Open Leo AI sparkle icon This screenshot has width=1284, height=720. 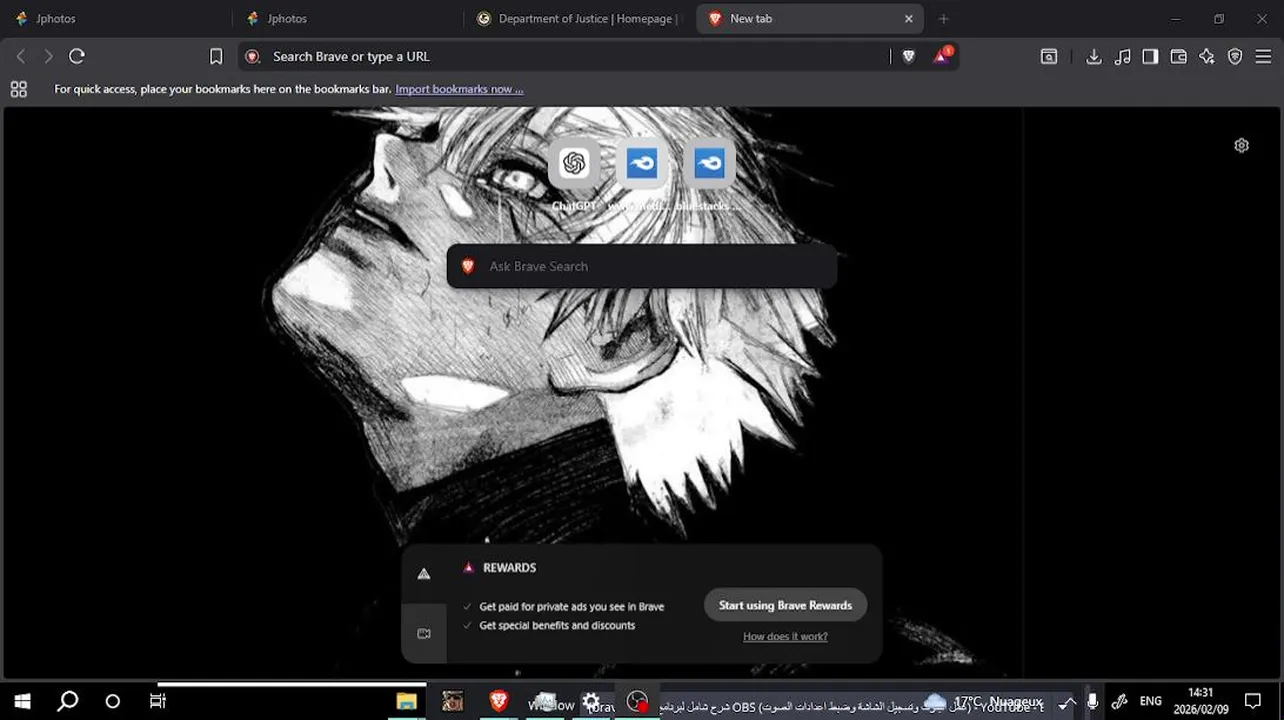[1207, 57]
